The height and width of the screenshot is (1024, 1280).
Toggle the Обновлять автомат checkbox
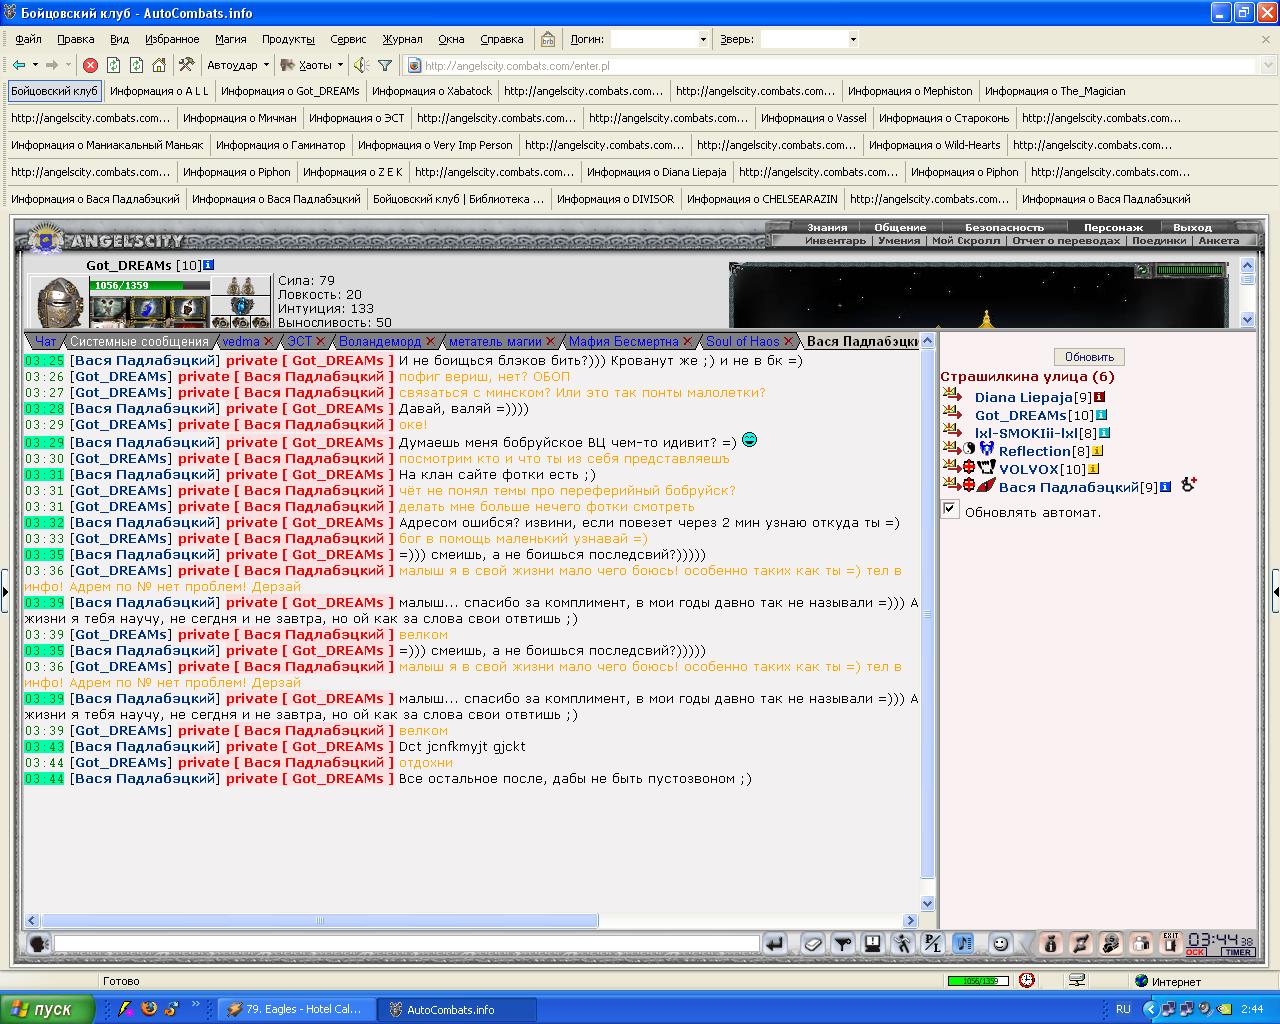pos(950,510)
